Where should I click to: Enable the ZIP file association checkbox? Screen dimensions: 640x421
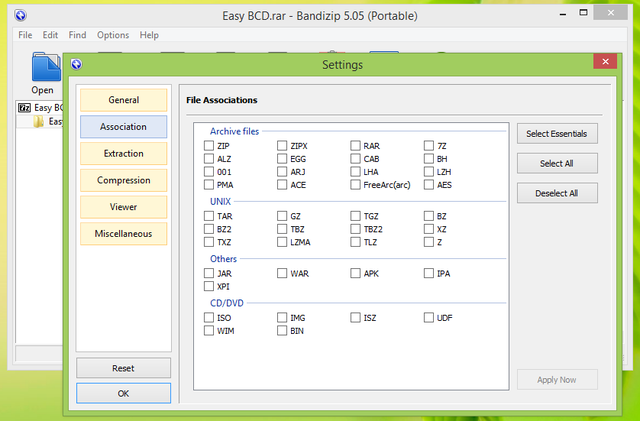pos(209,146)
